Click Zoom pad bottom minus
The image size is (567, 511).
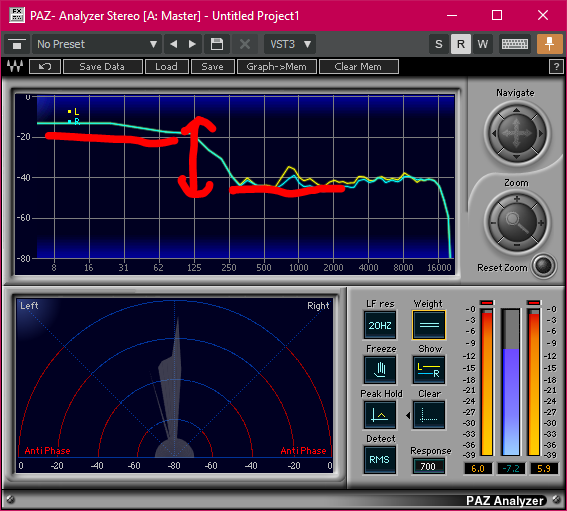pyautogui.click(x=517, y=246)
